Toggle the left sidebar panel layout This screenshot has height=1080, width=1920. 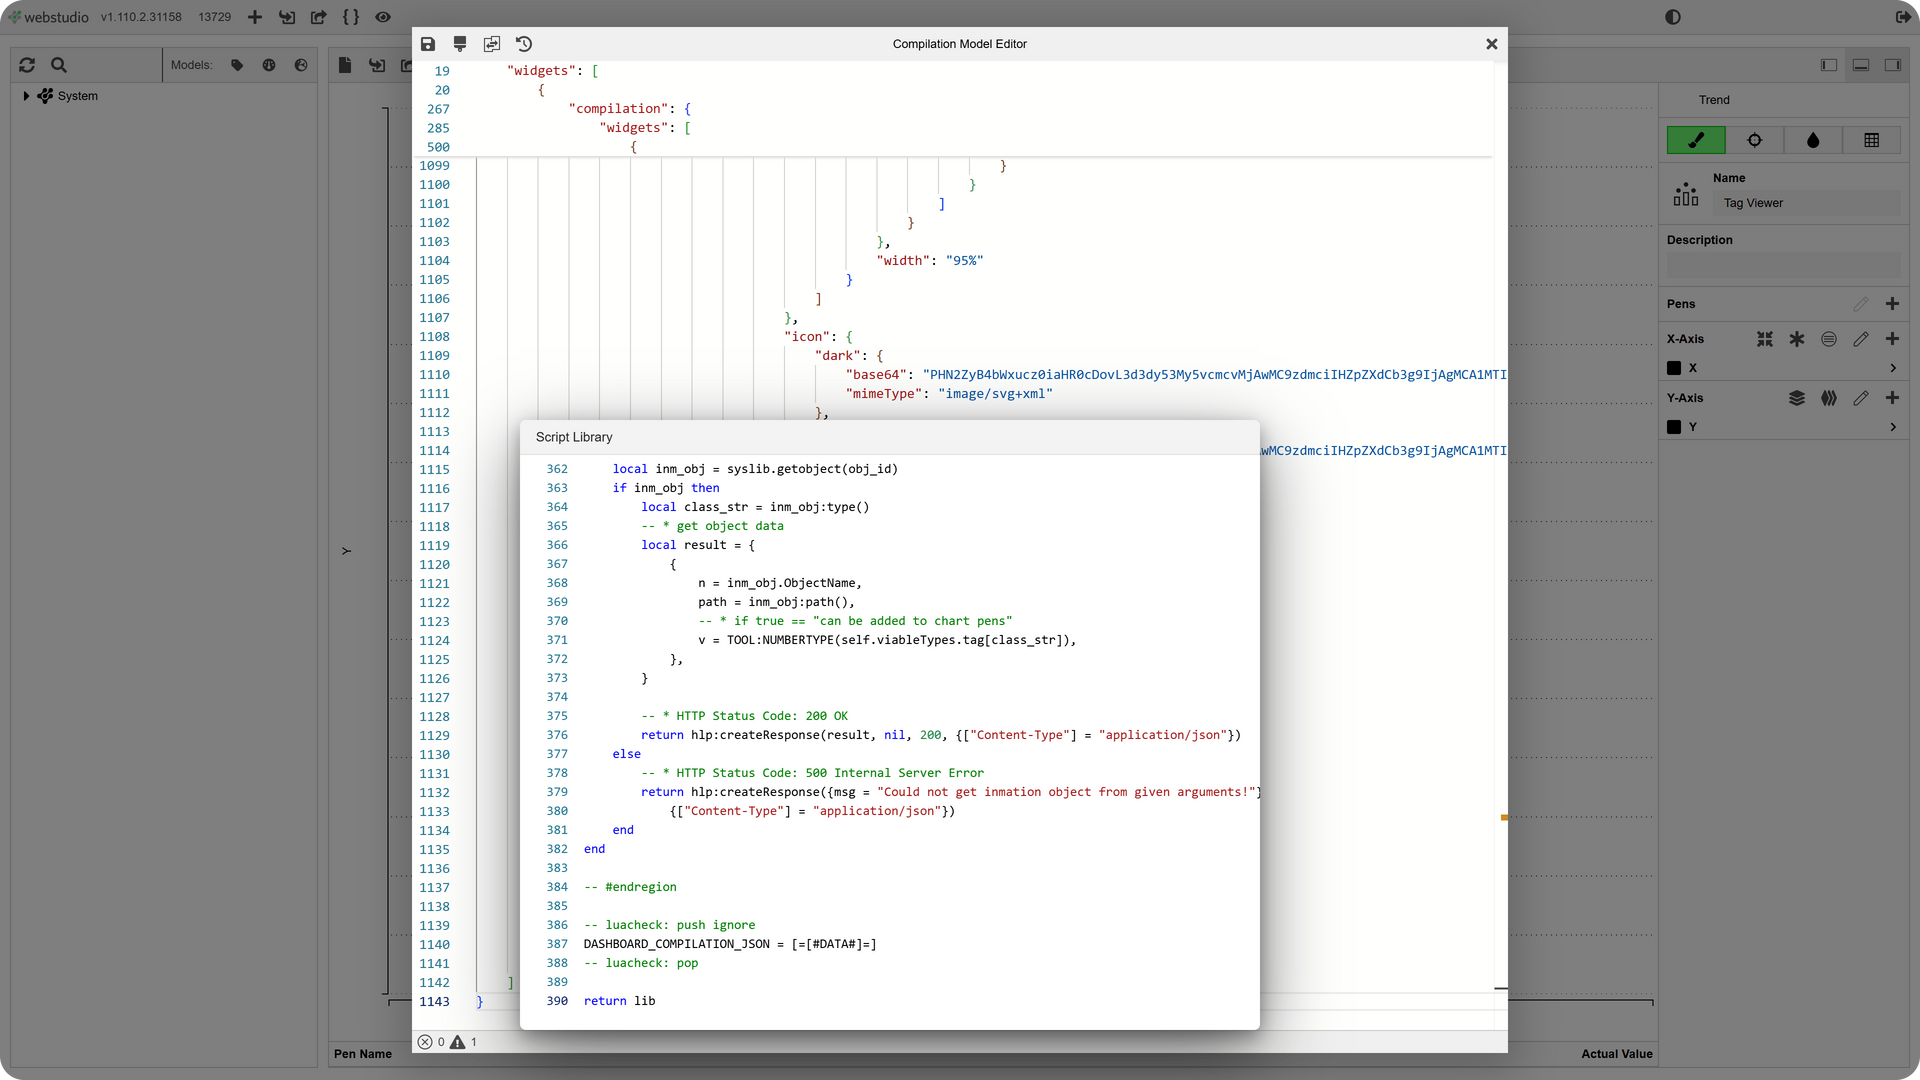pyautogui.click(x=1829, y=65)
